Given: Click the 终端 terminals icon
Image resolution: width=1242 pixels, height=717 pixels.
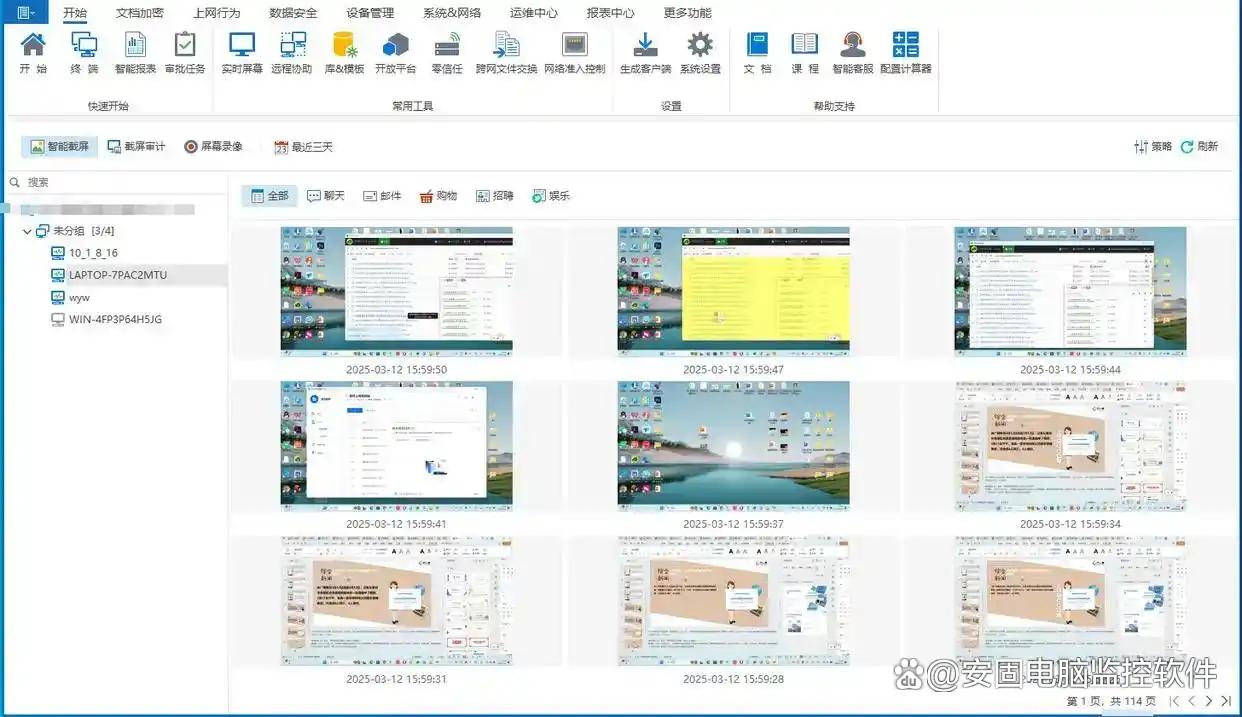Looking at the screenshot, I should (x=84, y=53).
